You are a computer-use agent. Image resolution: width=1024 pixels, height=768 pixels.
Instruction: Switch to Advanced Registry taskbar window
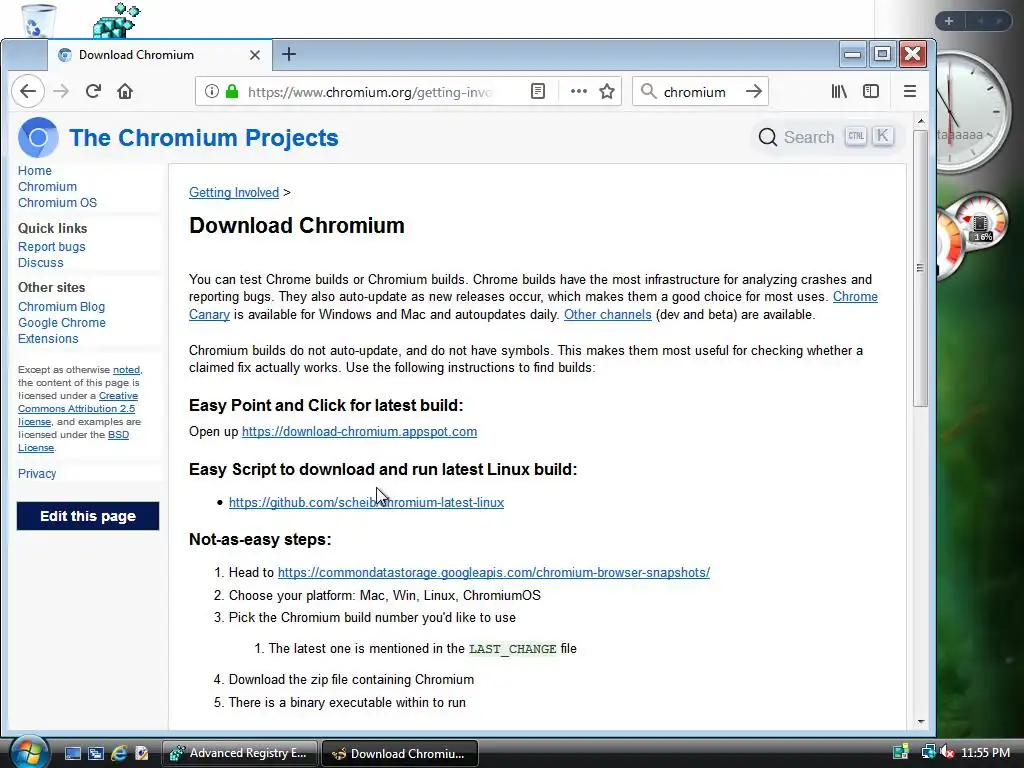coord(239,753)
